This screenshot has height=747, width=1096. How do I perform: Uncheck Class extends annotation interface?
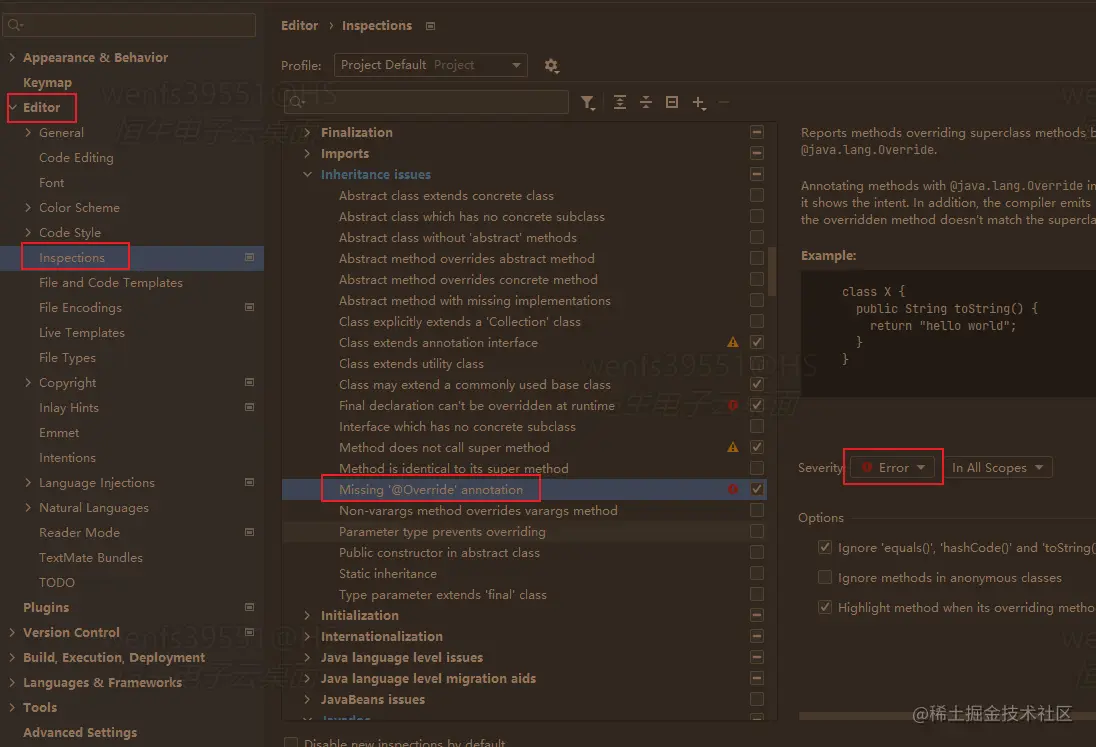(757, 342)
